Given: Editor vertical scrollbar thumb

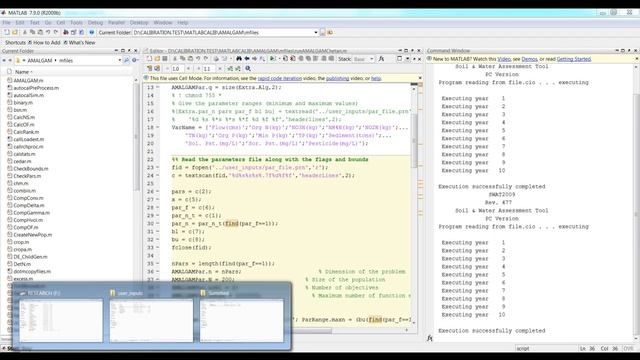Looking at the screenshot, I should pos(414,141).
